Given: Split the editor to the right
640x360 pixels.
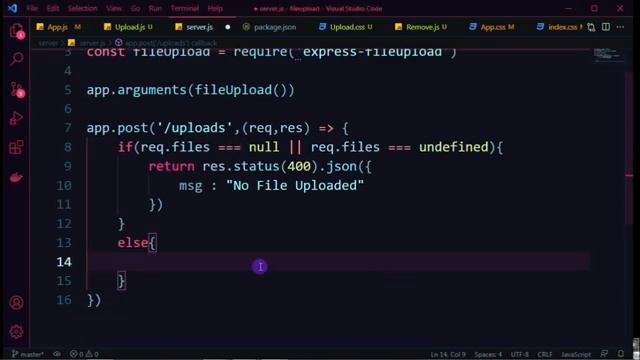Looking at the screenshot, I should (606, 27).
